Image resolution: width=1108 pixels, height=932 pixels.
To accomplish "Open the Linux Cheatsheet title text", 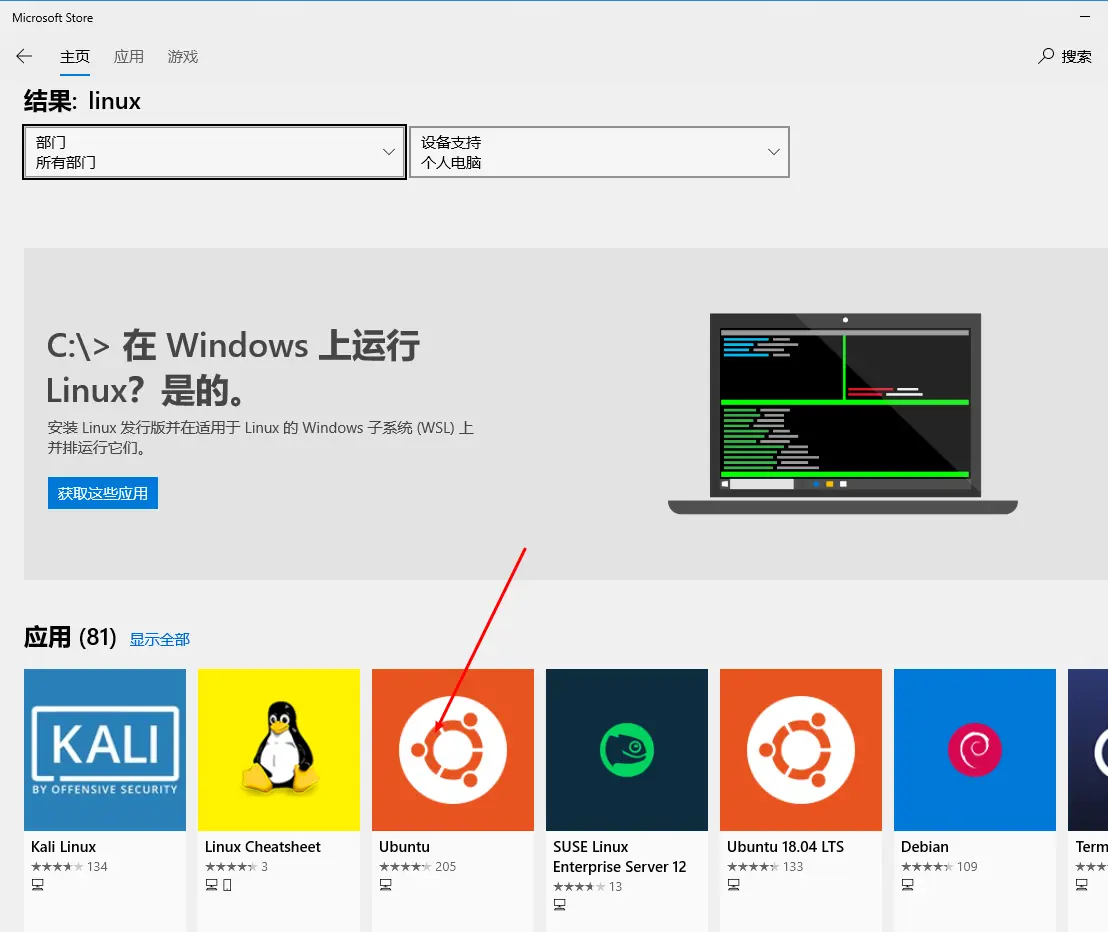I will pos(263,847).
